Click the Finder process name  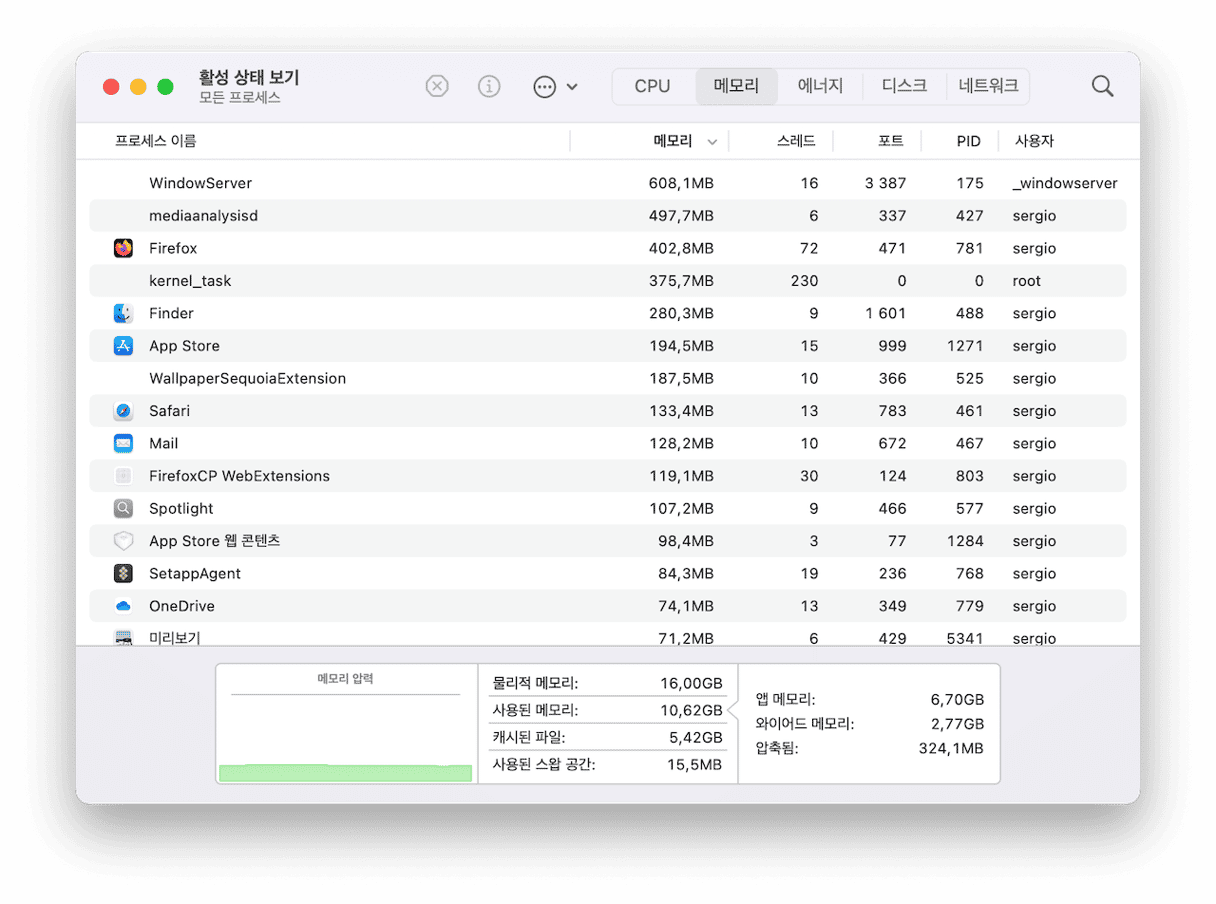click(x=171, y=313)
